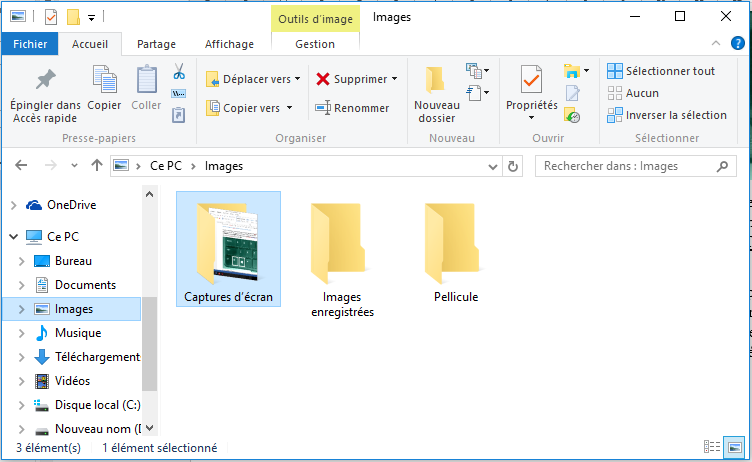
Task: Select Disque local (C:) in navigation pane
Action: [87, 405]
